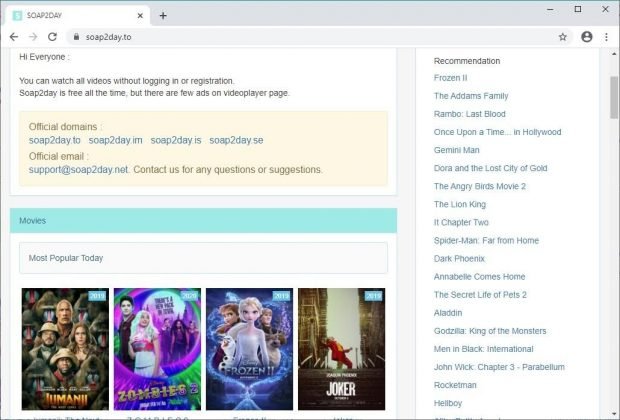Maximize the Chrome window
The height and width of the screenshot is (420, 620).
click(x=578, y=9)
